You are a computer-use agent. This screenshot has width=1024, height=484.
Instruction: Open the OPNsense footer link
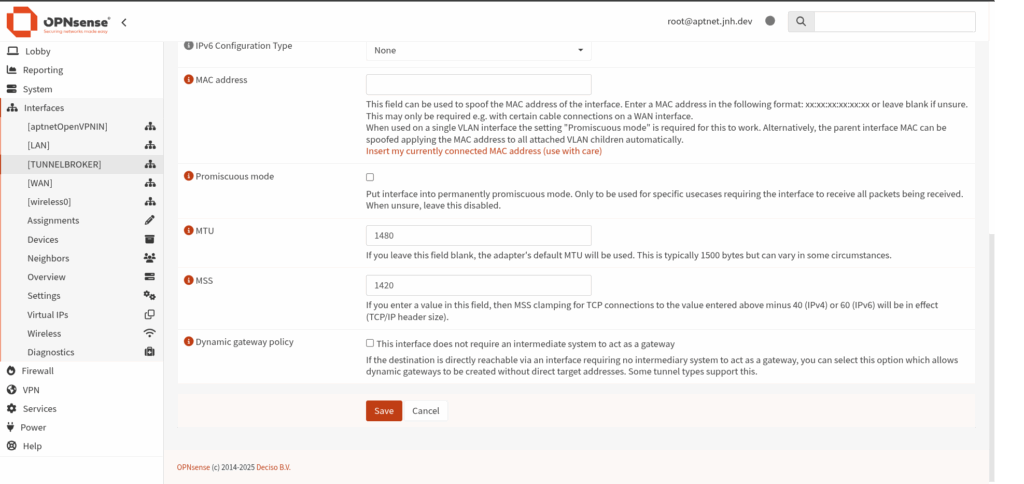pos(193,468)
